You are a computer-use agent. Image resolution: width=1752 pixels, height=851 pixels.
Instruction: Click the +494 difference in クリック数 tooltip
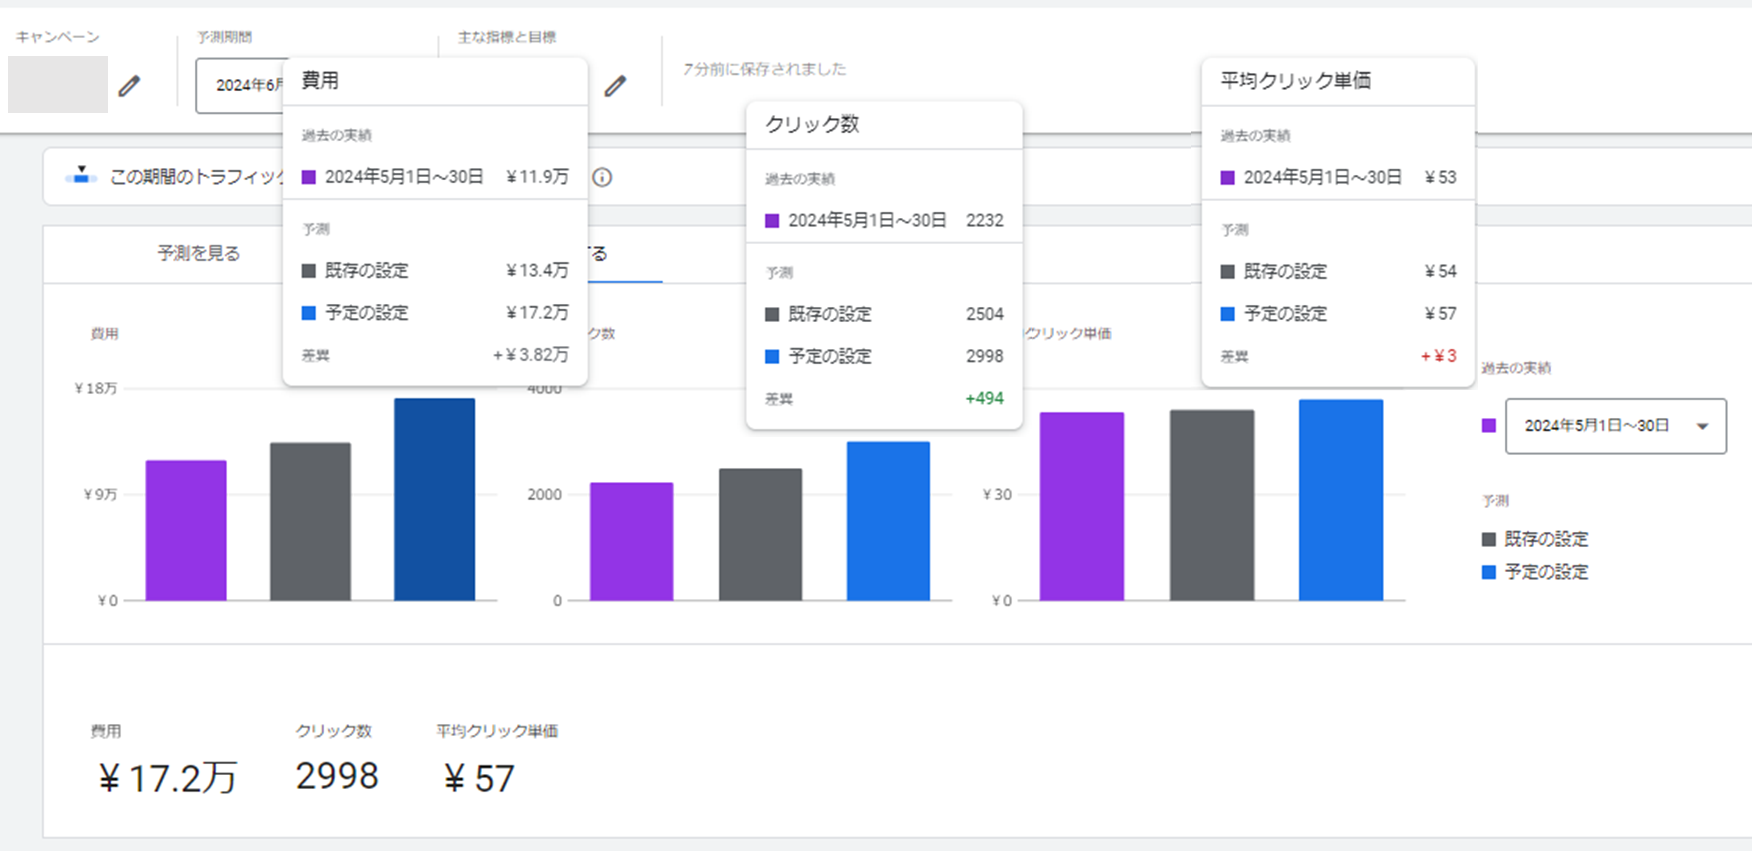984,398
